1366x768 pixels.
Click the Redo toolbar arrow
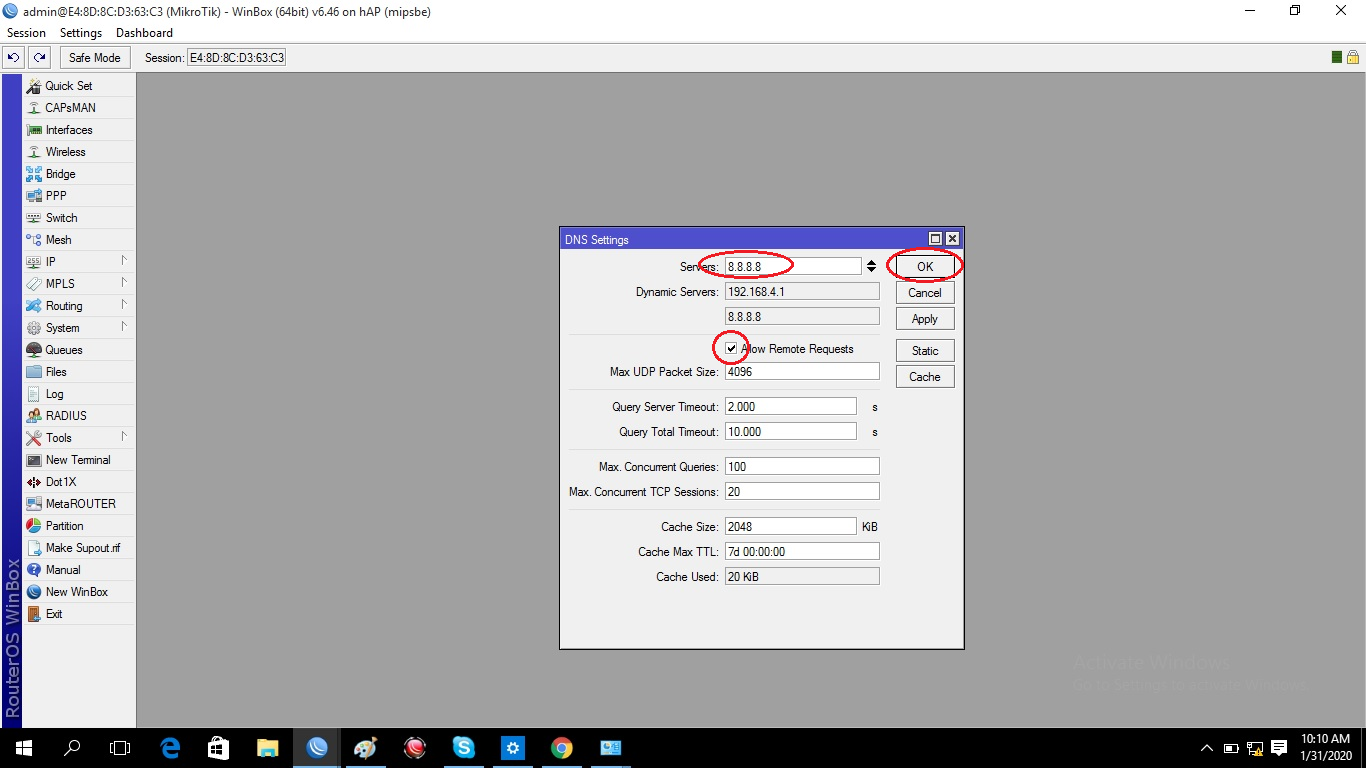[39, 58]
